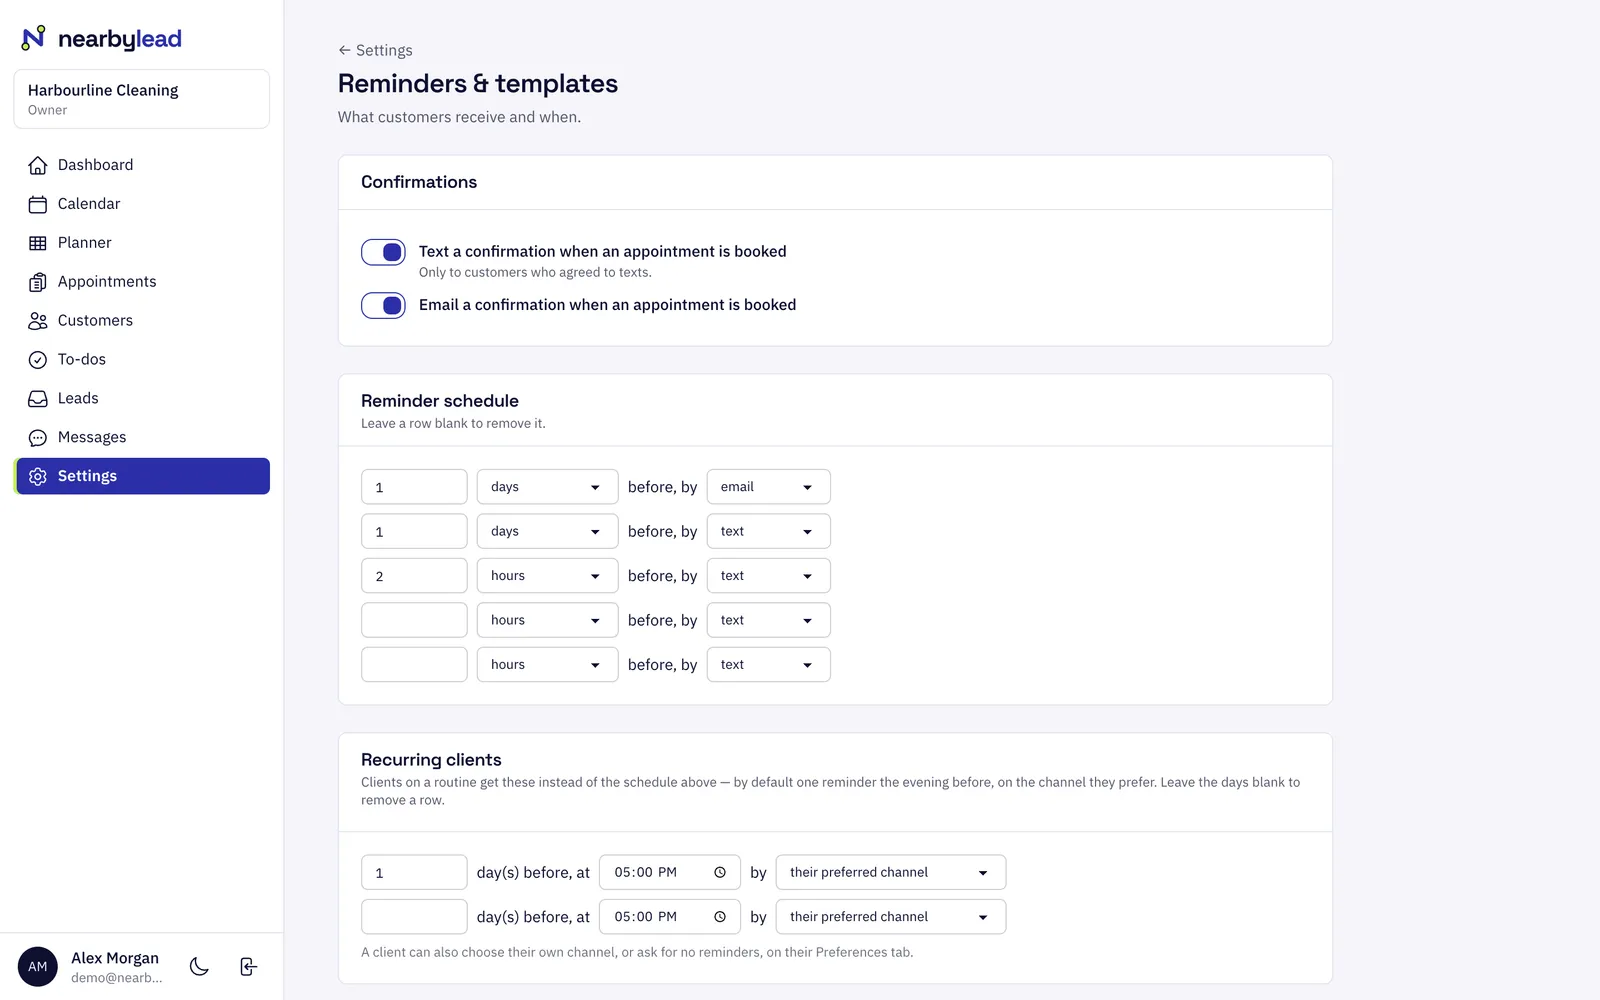
Task: Click the number field showing 2 in the reminders
Action: [414, 576]
